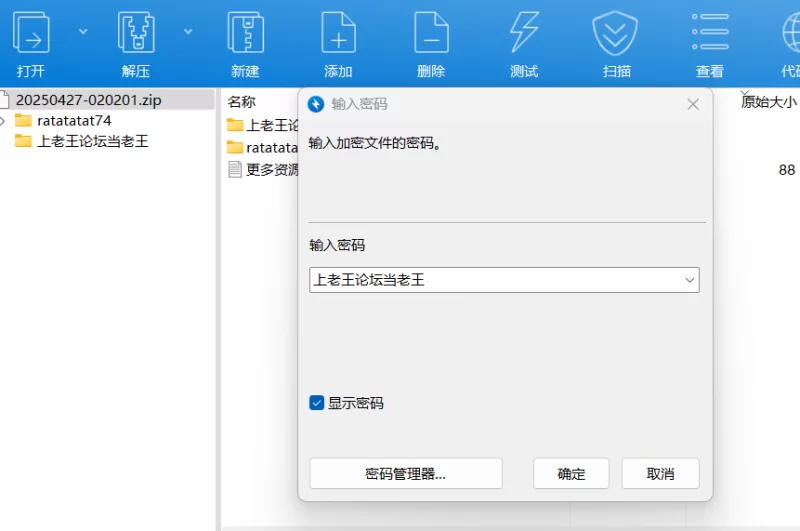Select the ratatata folder row in file list
Viewport: 800px width, 531px height.
point(262,147)
